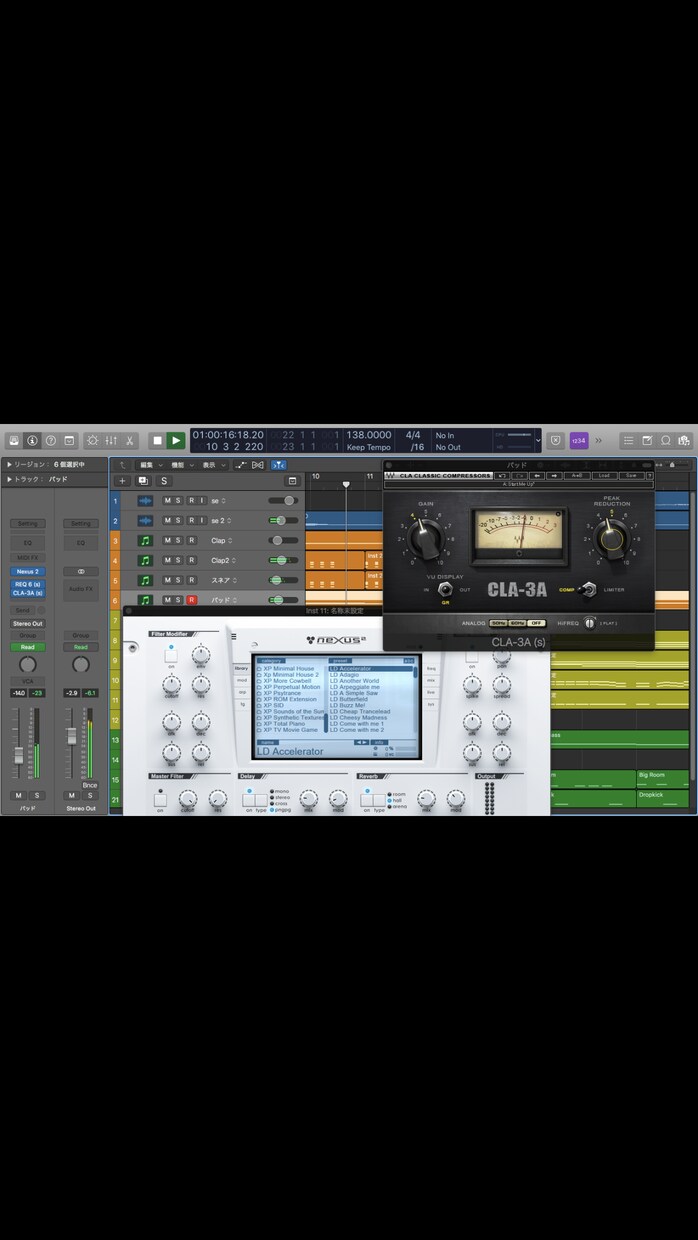Click CLA-3A Load button
The height and width of the screenshot is (1240, 698).
[605, 476]
